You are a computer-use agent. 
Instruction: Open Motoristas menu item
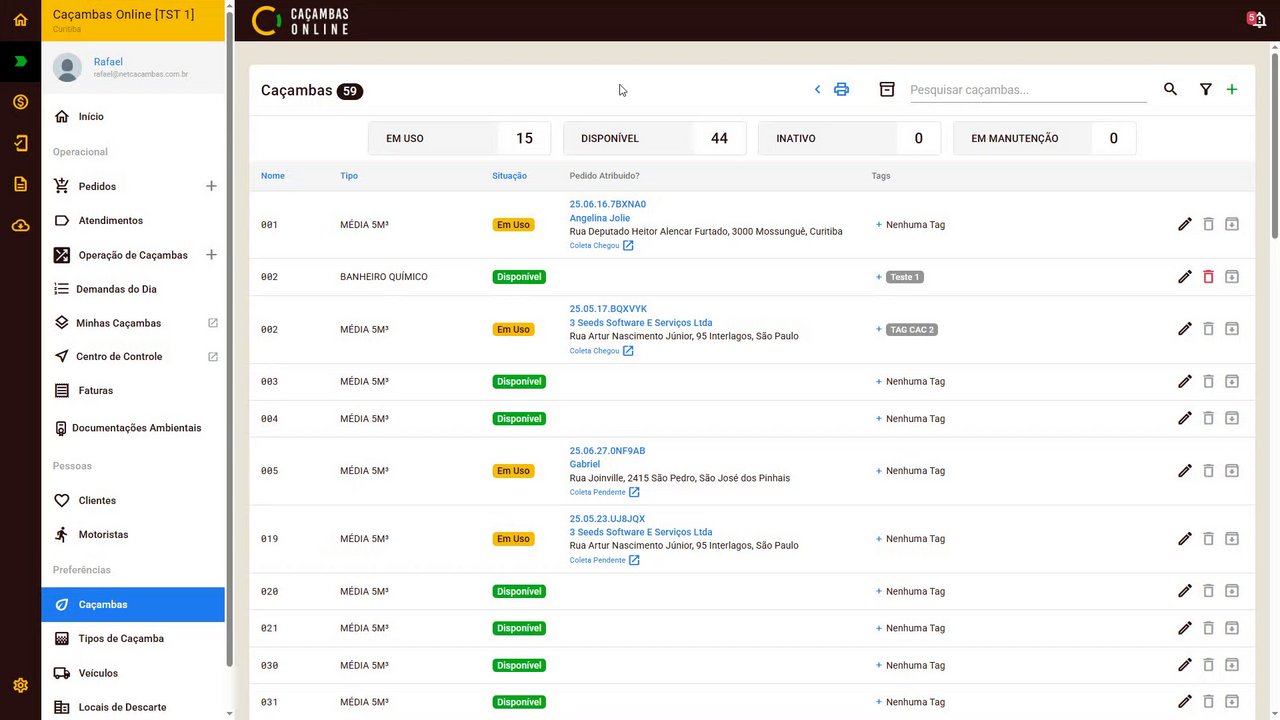point(133,534)
